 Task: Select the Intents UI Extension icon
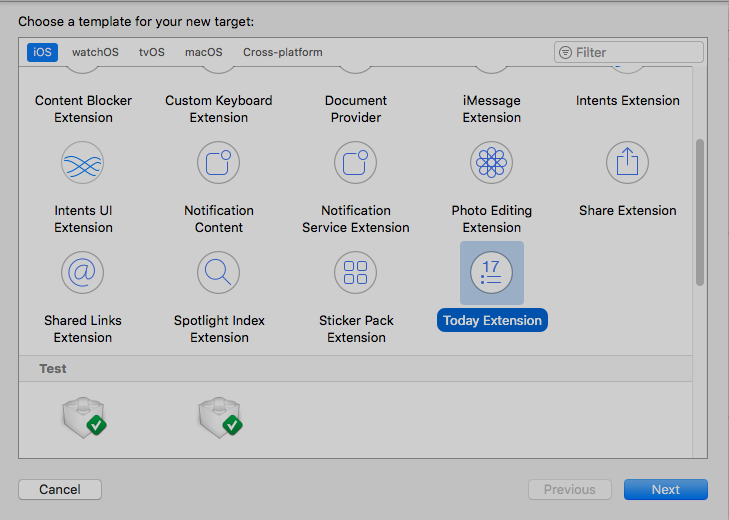coord(83,162)
